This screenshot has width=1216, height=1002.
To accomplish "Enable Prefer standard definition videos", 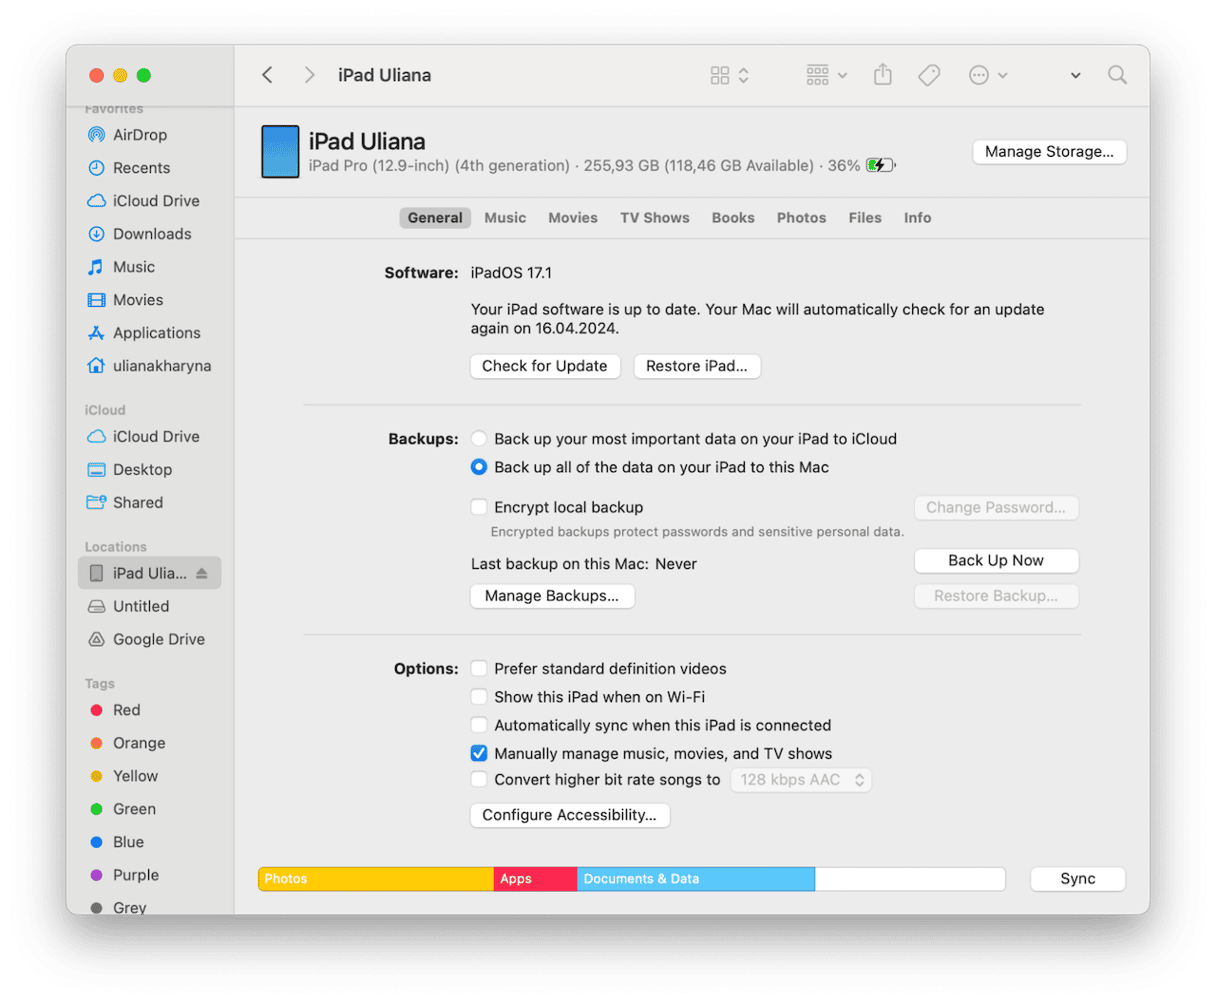I will pos(479,668).
